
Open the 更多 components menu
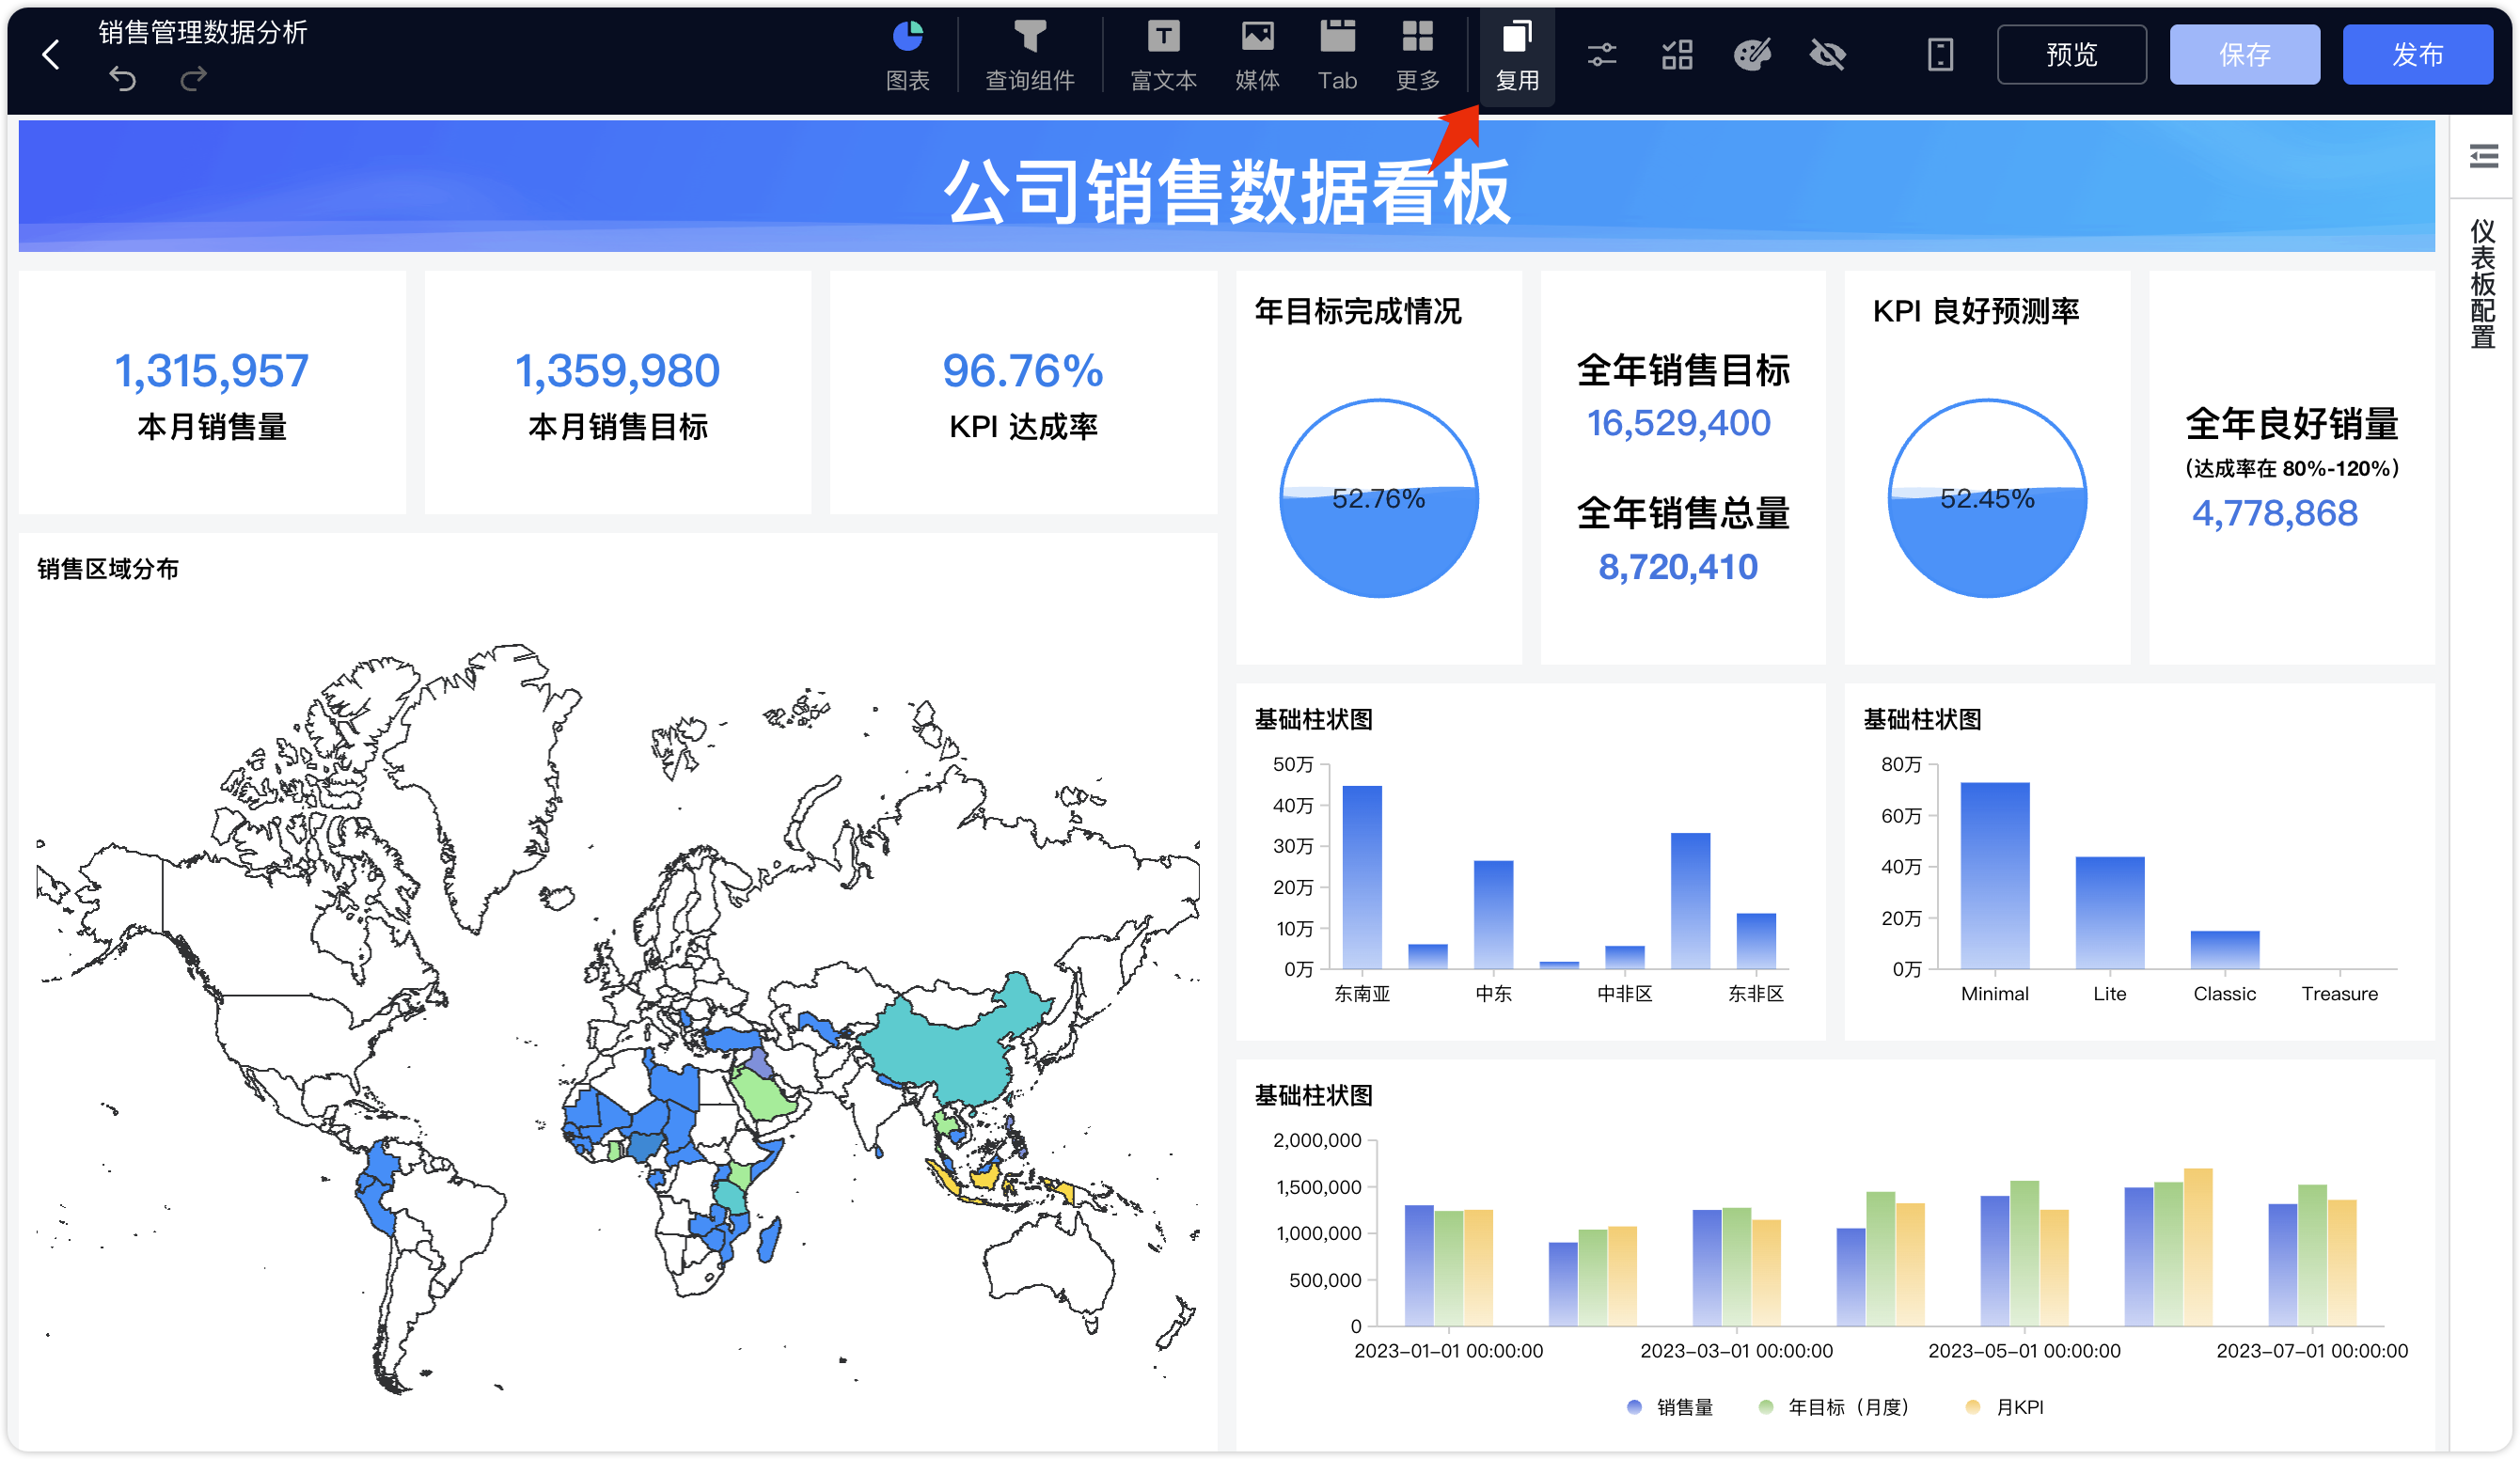click(1417, 55)
